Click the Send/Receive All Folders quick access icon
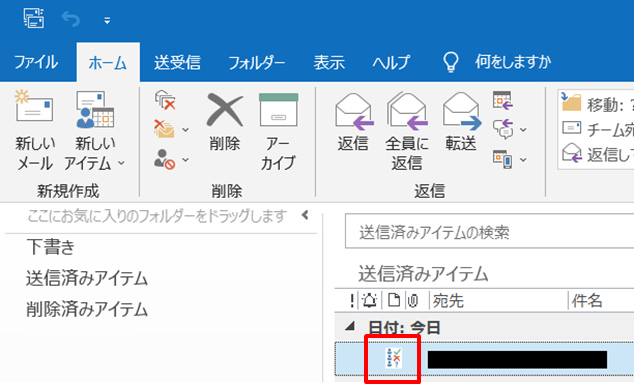 point(34,19)
